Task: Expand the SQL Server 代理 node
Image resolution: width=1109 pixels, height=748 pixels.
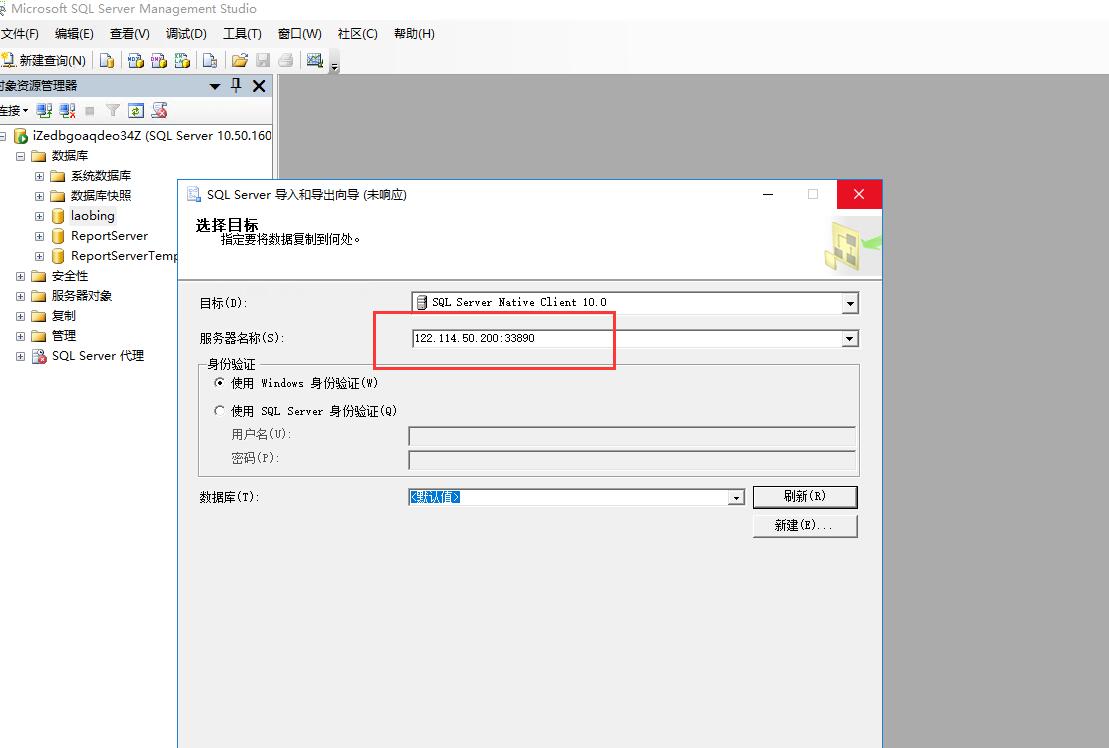Action: tap(21, 356)
